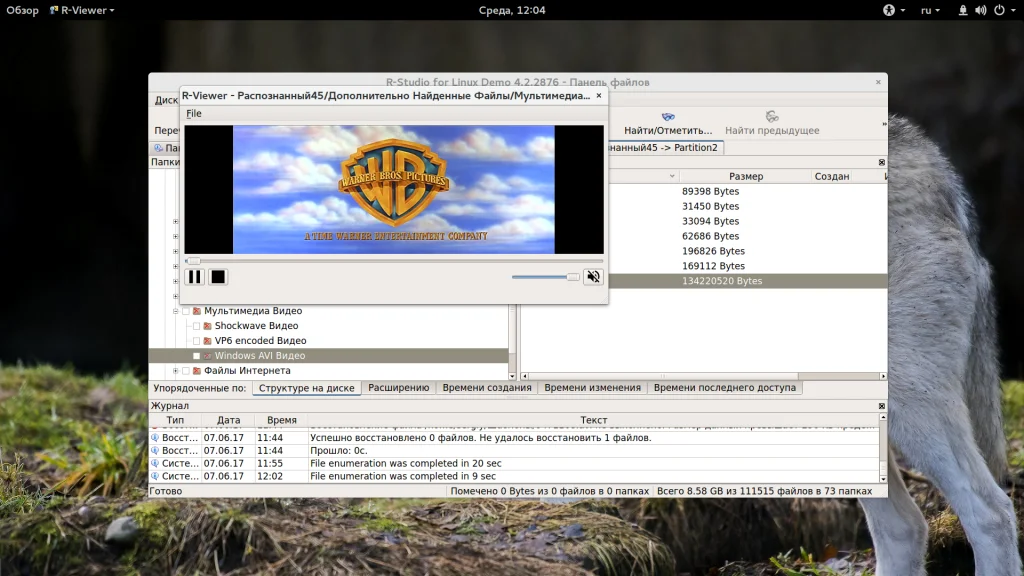Click the Текст column header in Журнал

(593, 421)
